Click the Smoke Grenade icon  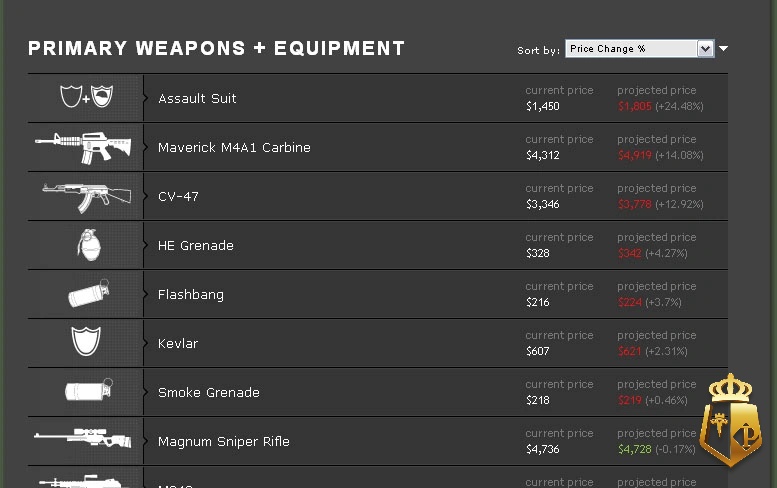tap(89, 390)
